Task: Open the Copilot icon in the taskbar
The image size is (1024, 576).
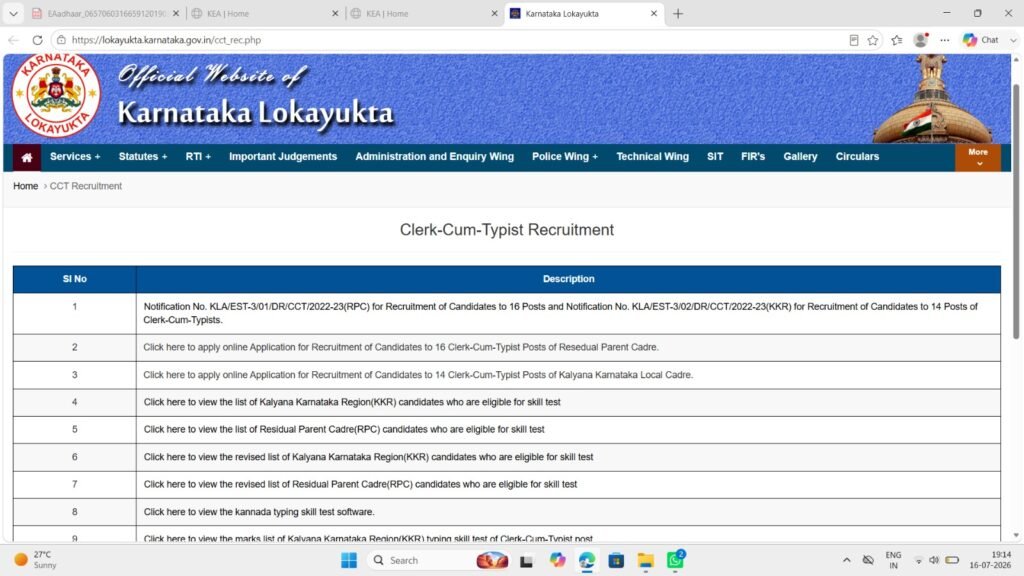Action: click(557, 560)
